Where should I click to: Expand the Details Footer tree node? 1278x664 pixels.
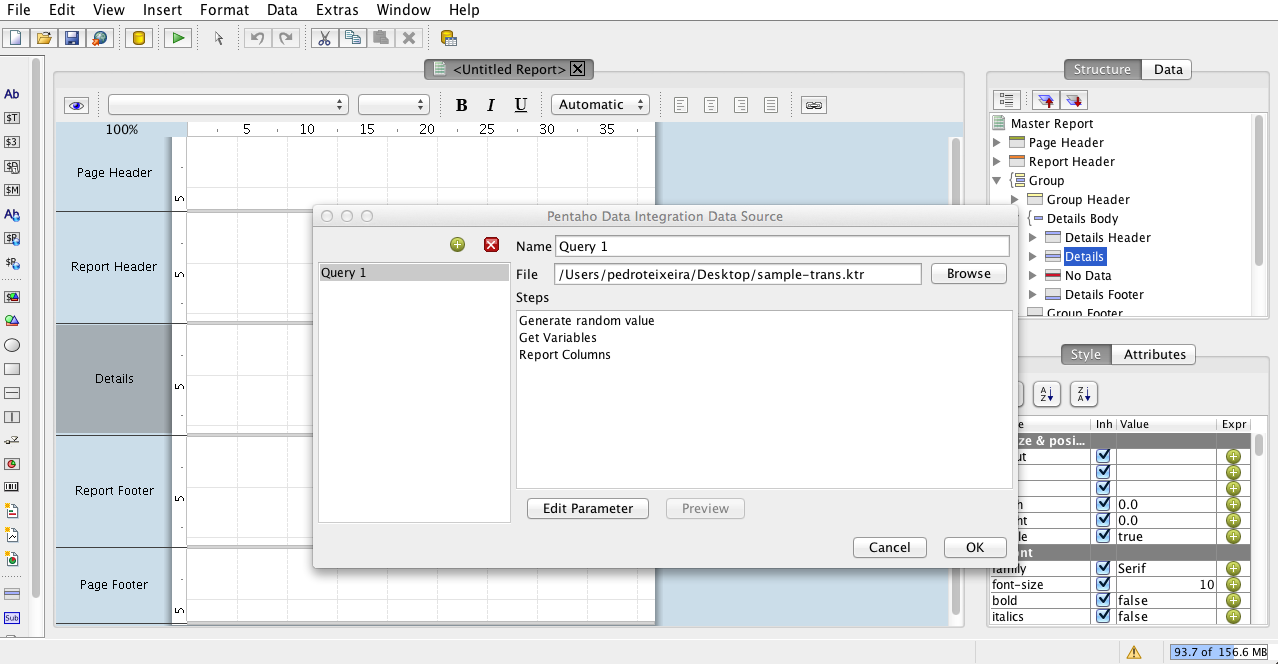click(x=1033, y=295)
